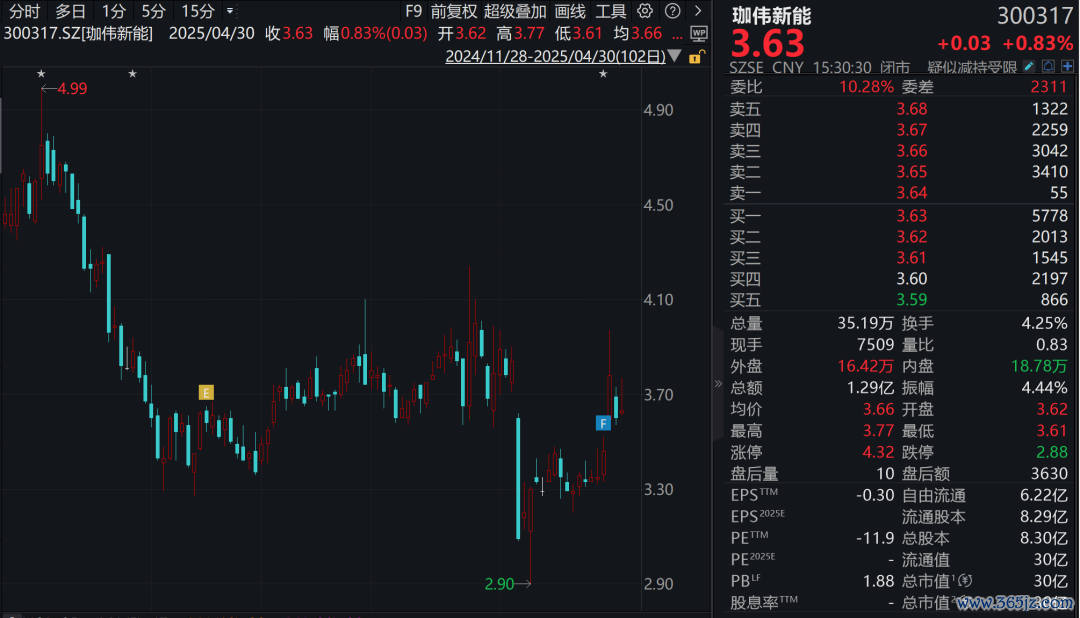Click the stock name 珈伟新能 in quote panel
Viewport: 1080px width, 618px height.
771,15
